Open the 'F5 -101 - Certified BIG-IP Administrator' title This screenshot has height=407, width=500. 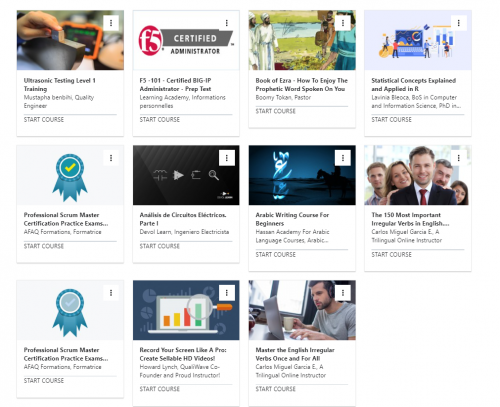pyautogui.click(x=175, y=85)
